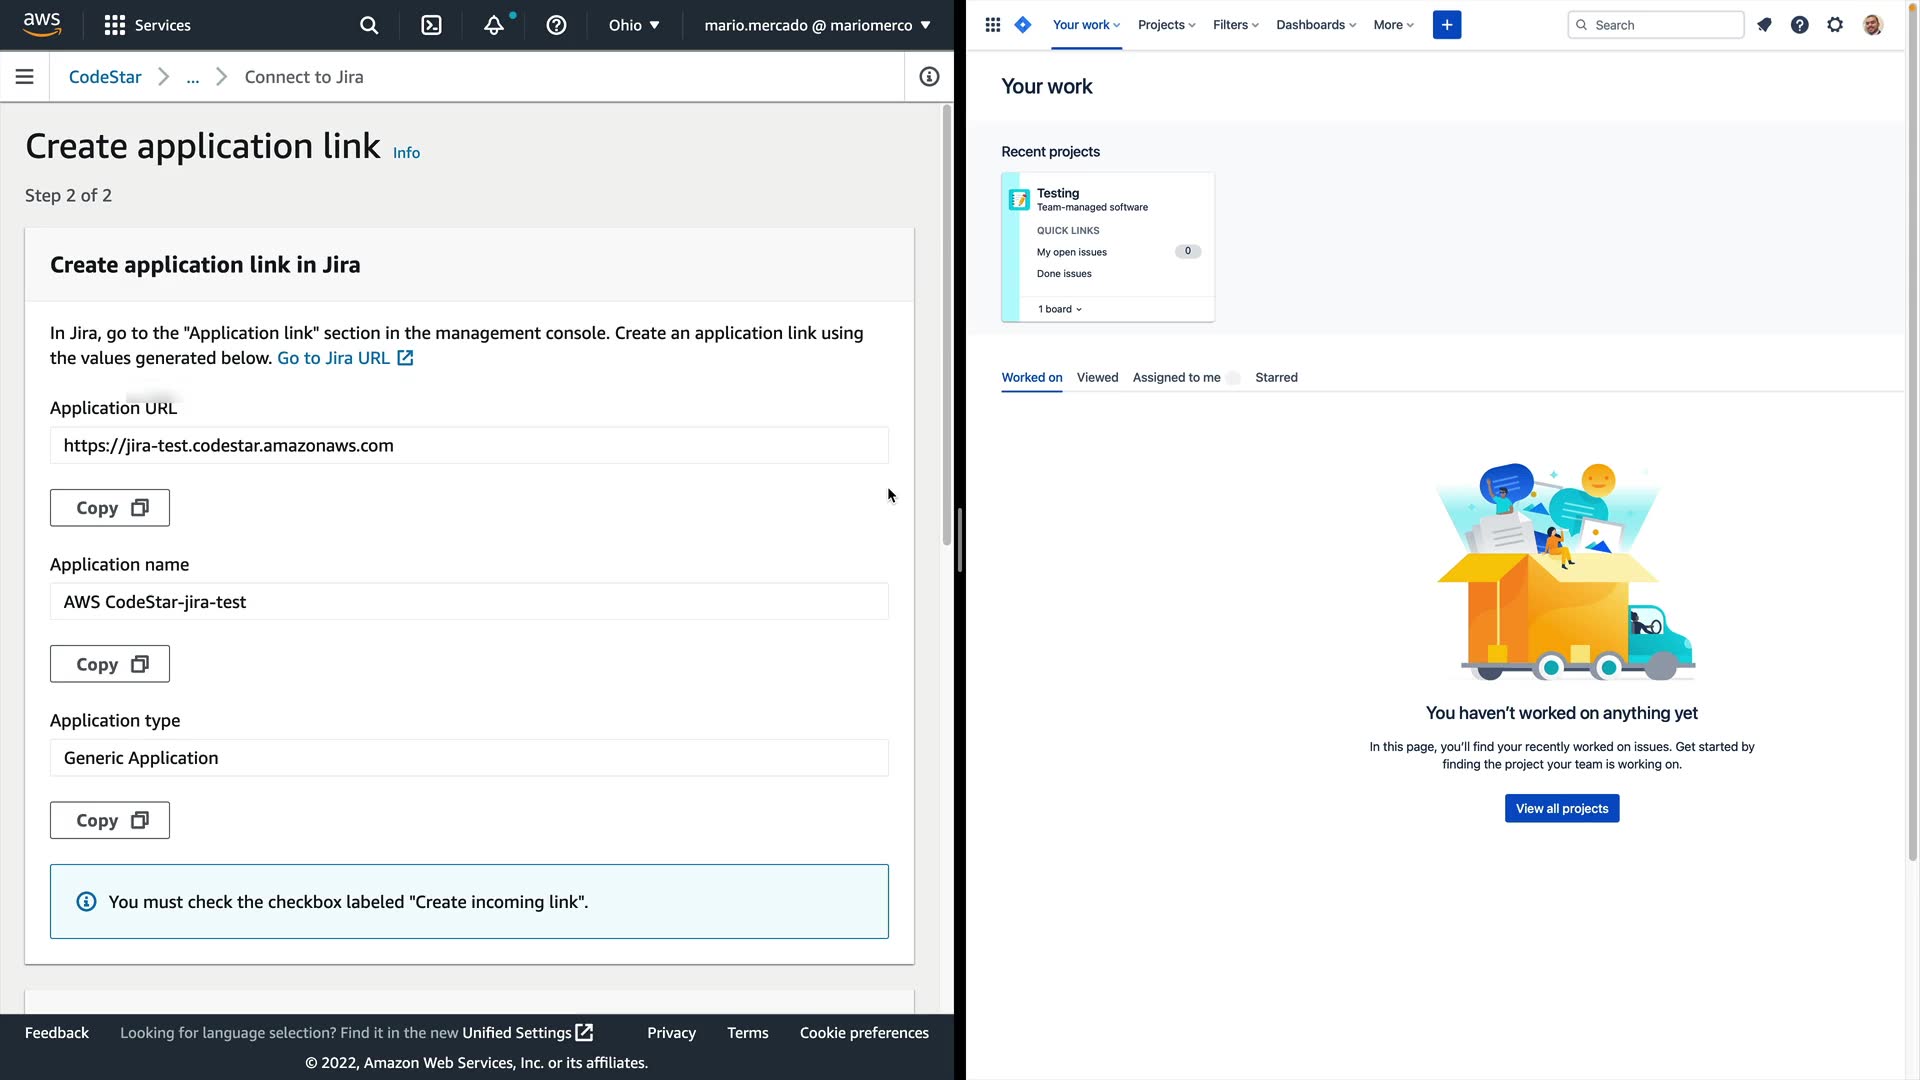Open the Jira app switcher grid
The width and height of the screenshot is (1920, 1080).
(x=992, y=25)
